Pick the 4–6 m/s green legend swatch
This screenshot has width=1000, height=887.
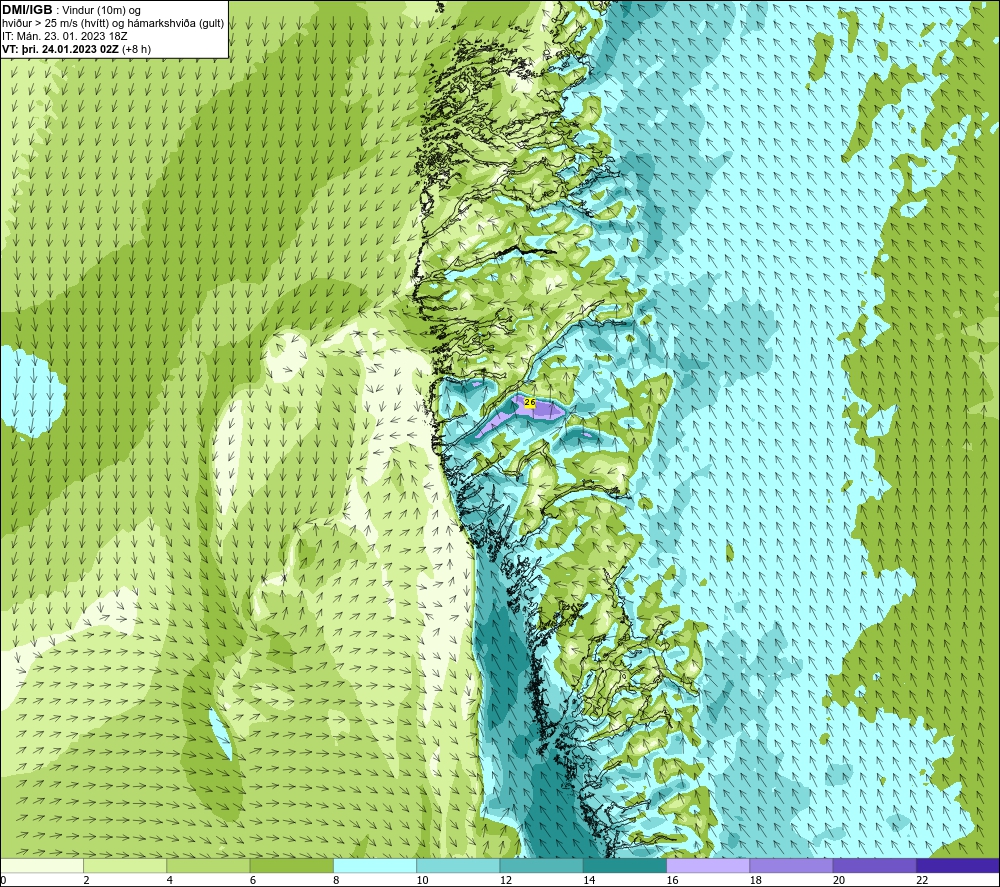pos(208,865)
